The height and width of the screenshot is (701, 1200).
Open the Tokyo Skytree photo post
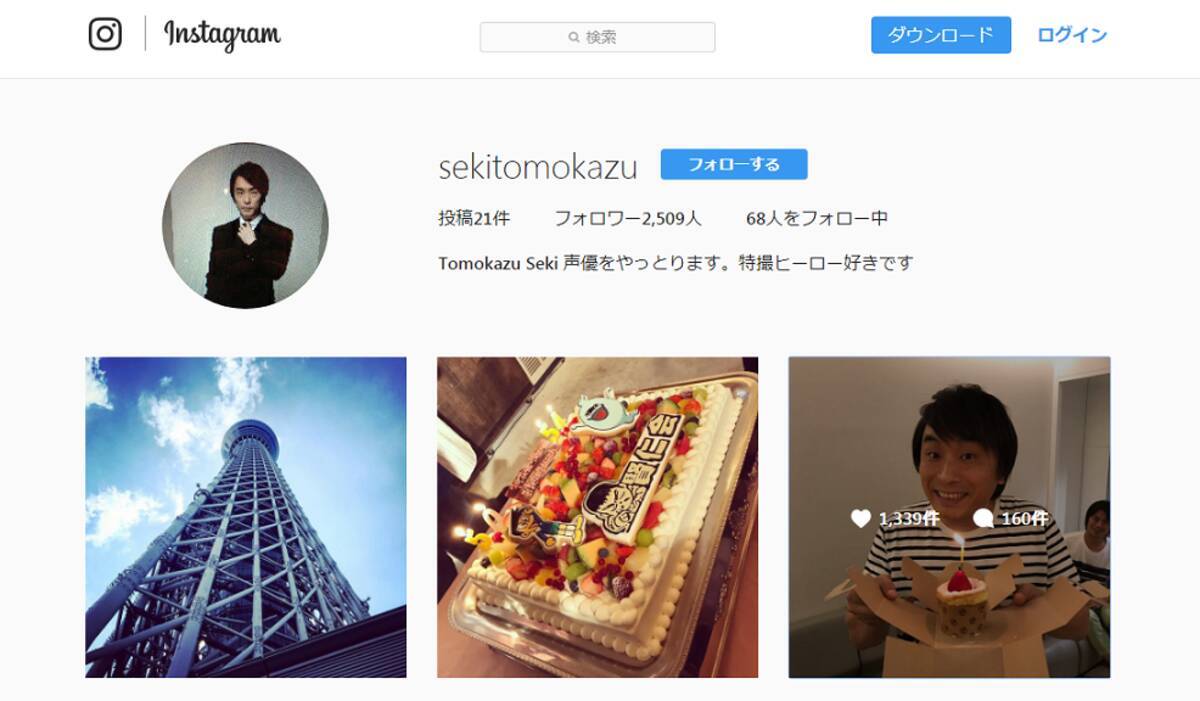[246, 517]
